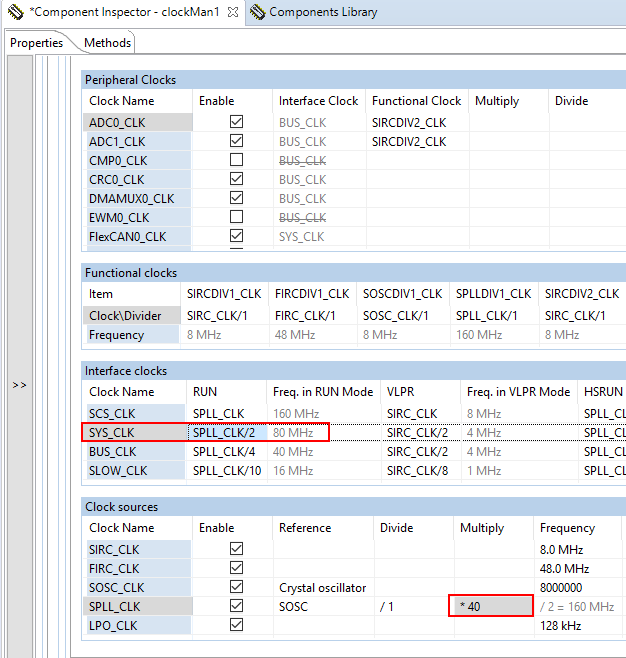
Task: Toggle the CRC0_CLK enable checkbox
Action: (x=236, y=179)
